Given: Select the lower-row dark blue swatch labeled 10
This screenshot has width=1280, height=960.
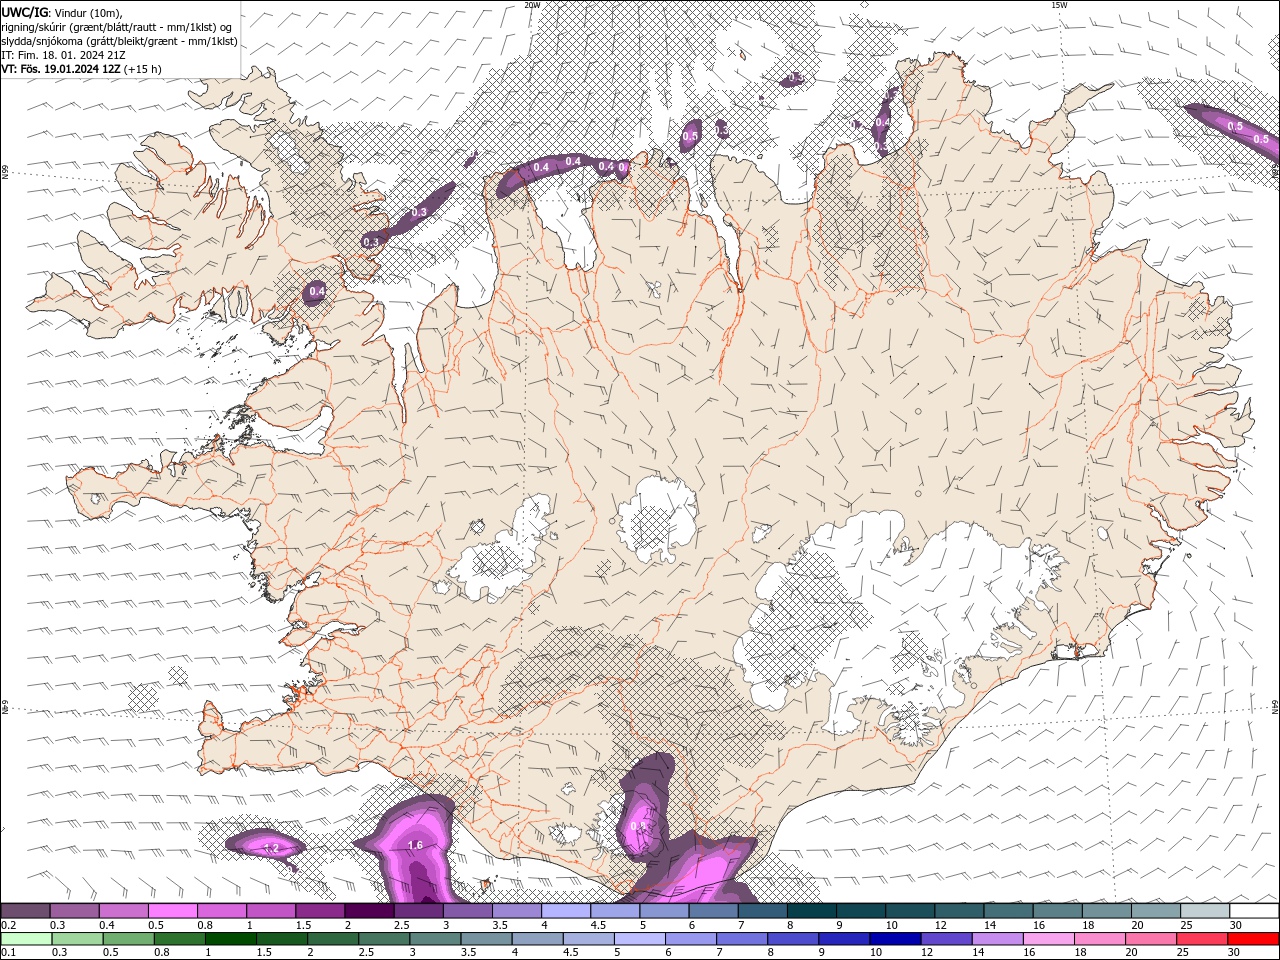Looking at the screenshot, I should pyautogui.click(x=895, y=939).
